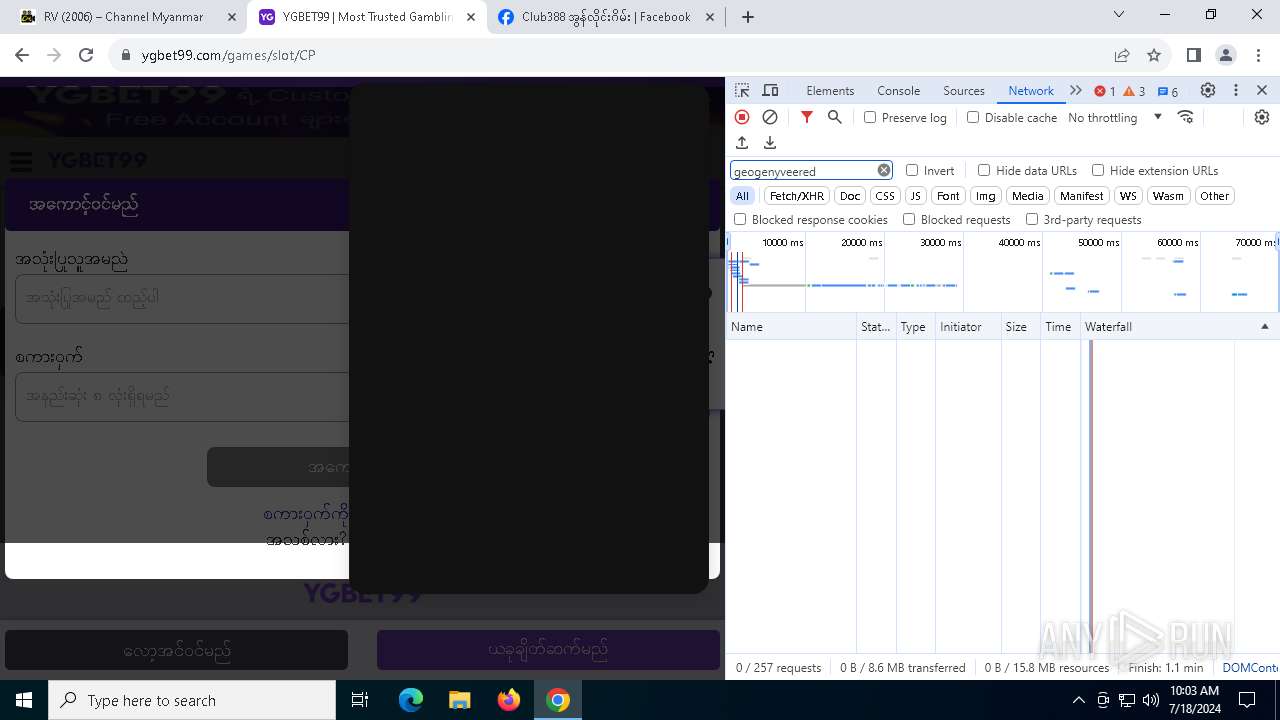Sort by Waterfall column arrow
Screen dimensions: 1280x720
point(1264,327)
